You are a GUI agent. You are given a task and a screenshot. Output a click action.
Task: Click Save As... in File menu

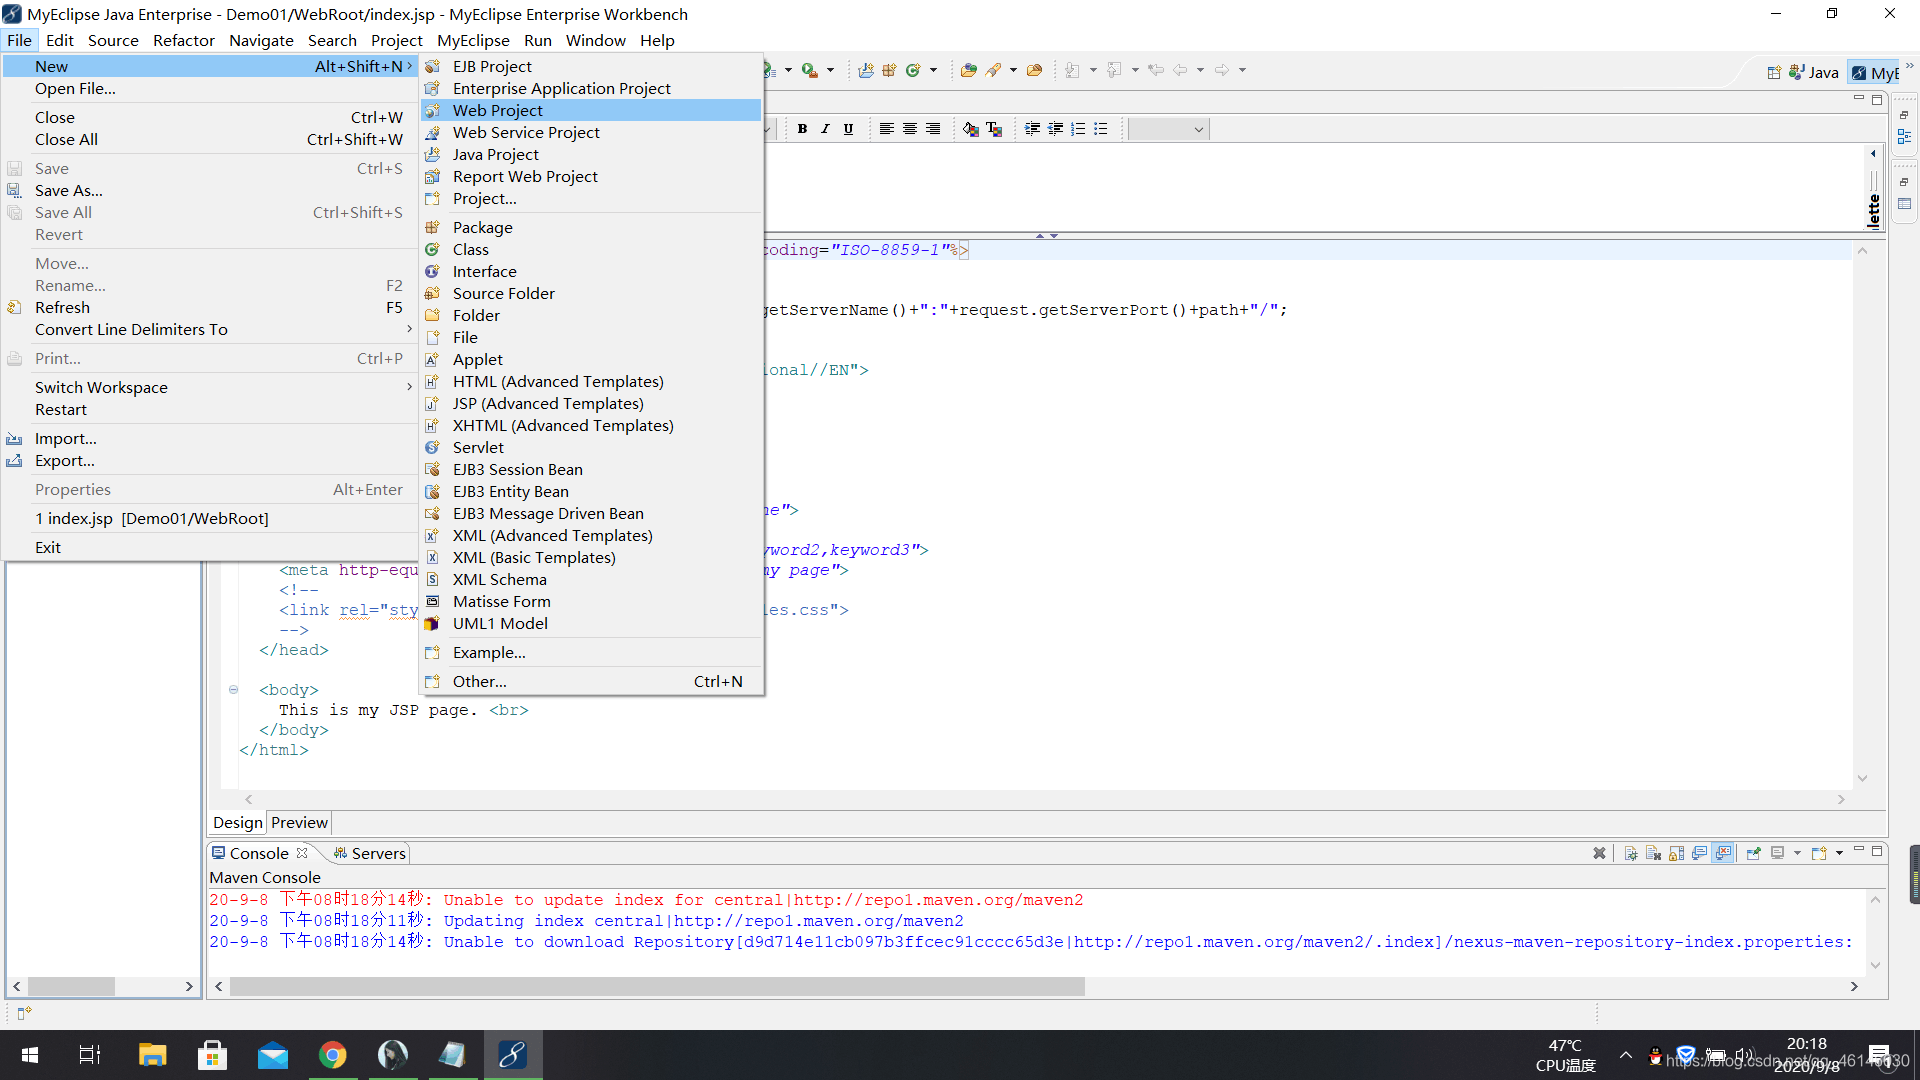[210, 190]
